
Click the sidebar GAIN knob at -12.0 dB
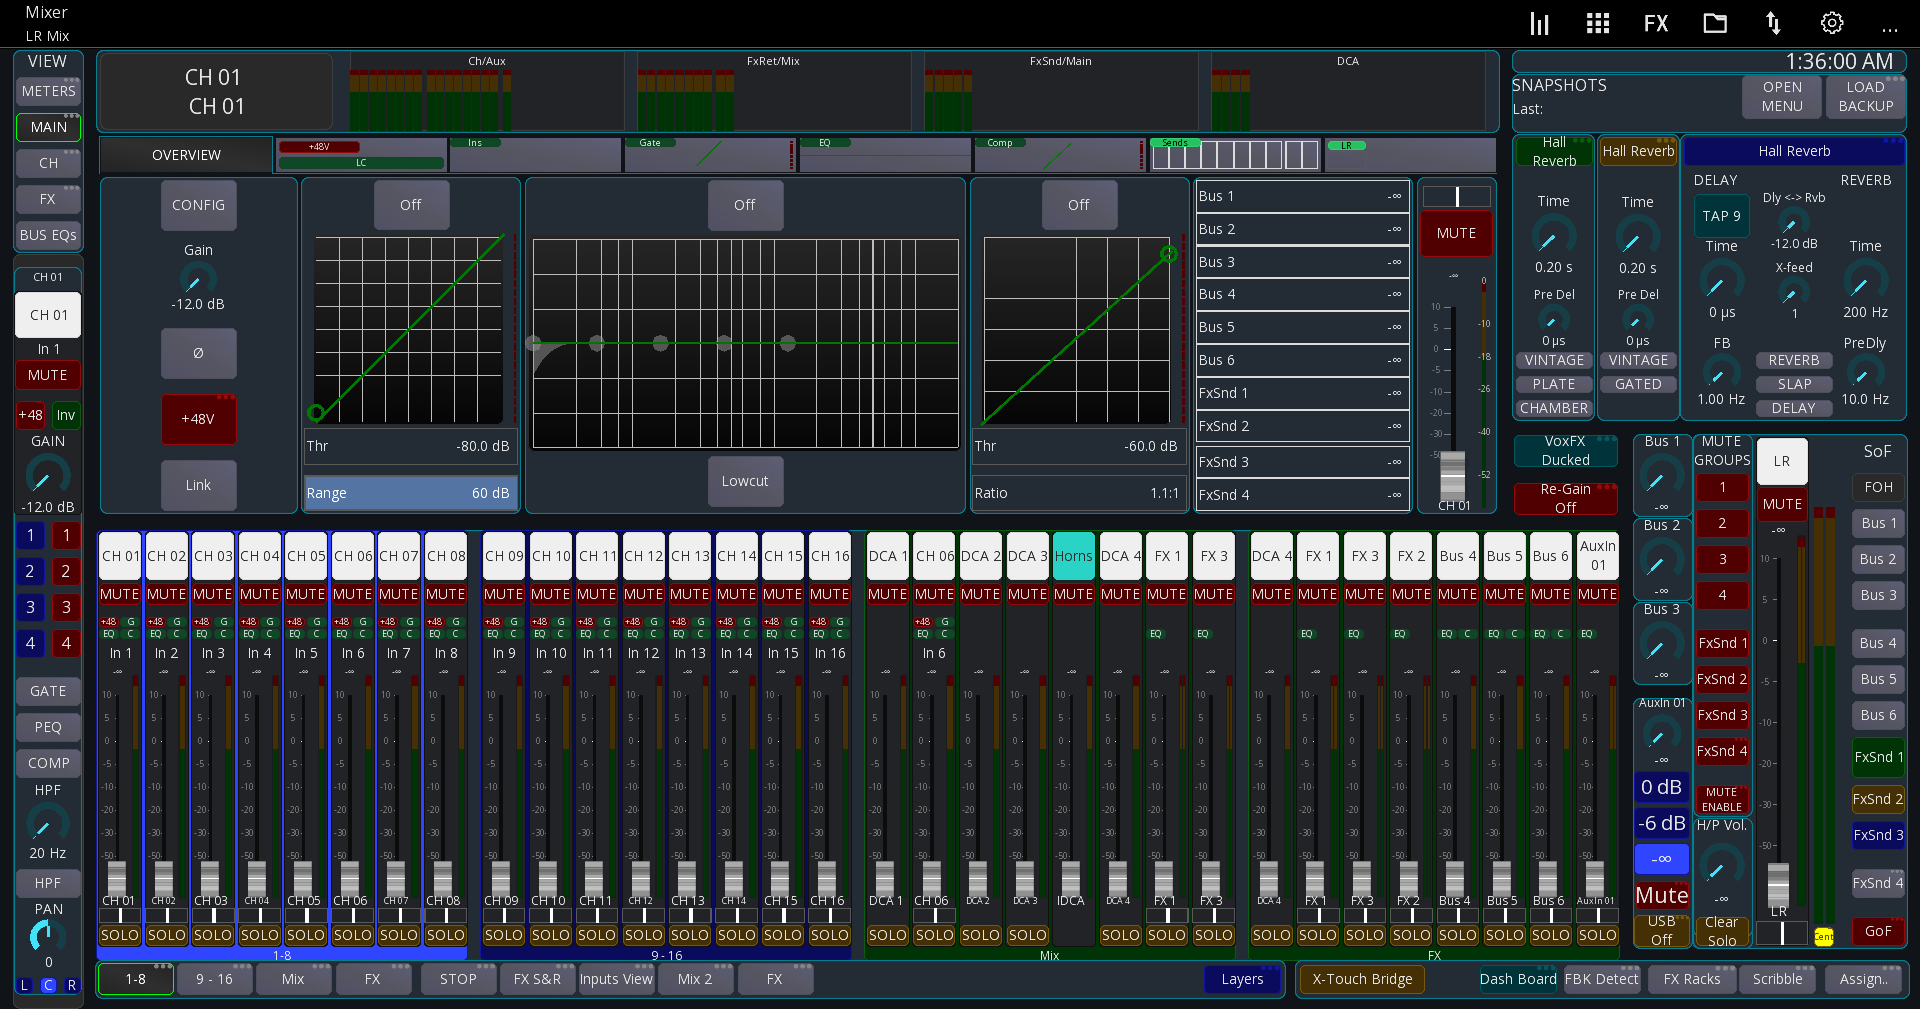click(x=47, y=474)
